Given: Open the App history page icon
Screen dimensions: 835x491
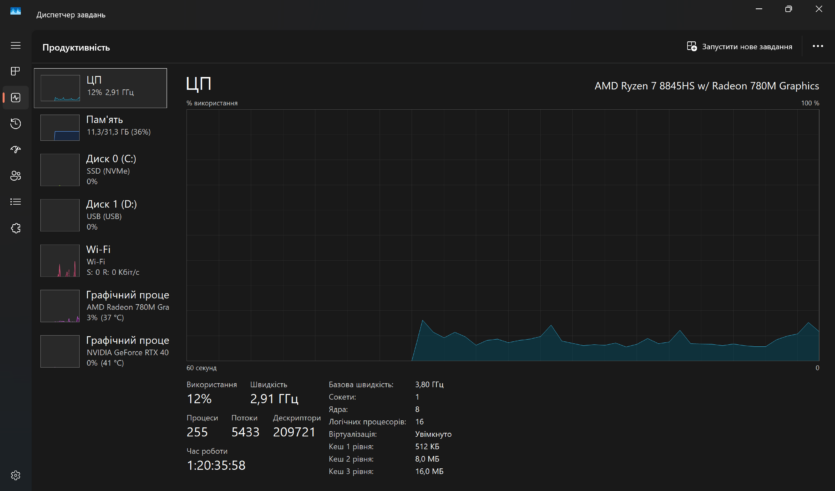Looking at the screenshot, I should (15, 124).
